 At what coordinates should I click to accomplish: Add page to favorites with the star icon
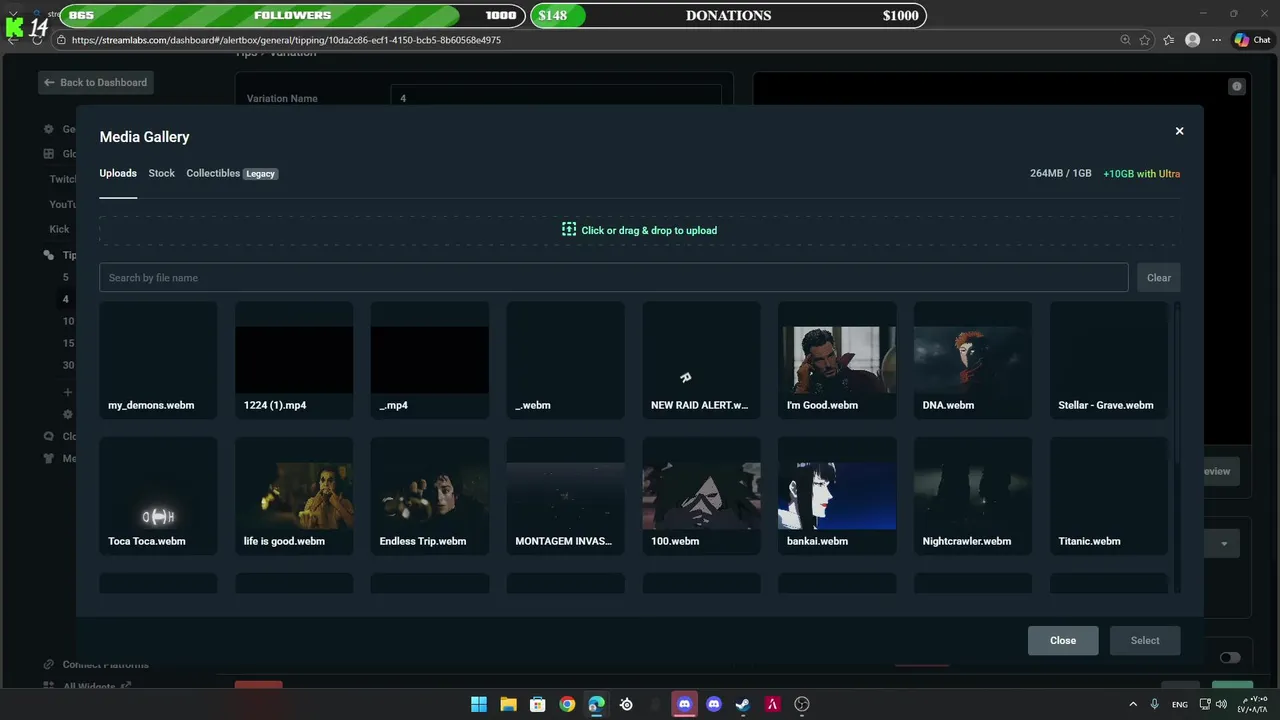click(1145, 40)
